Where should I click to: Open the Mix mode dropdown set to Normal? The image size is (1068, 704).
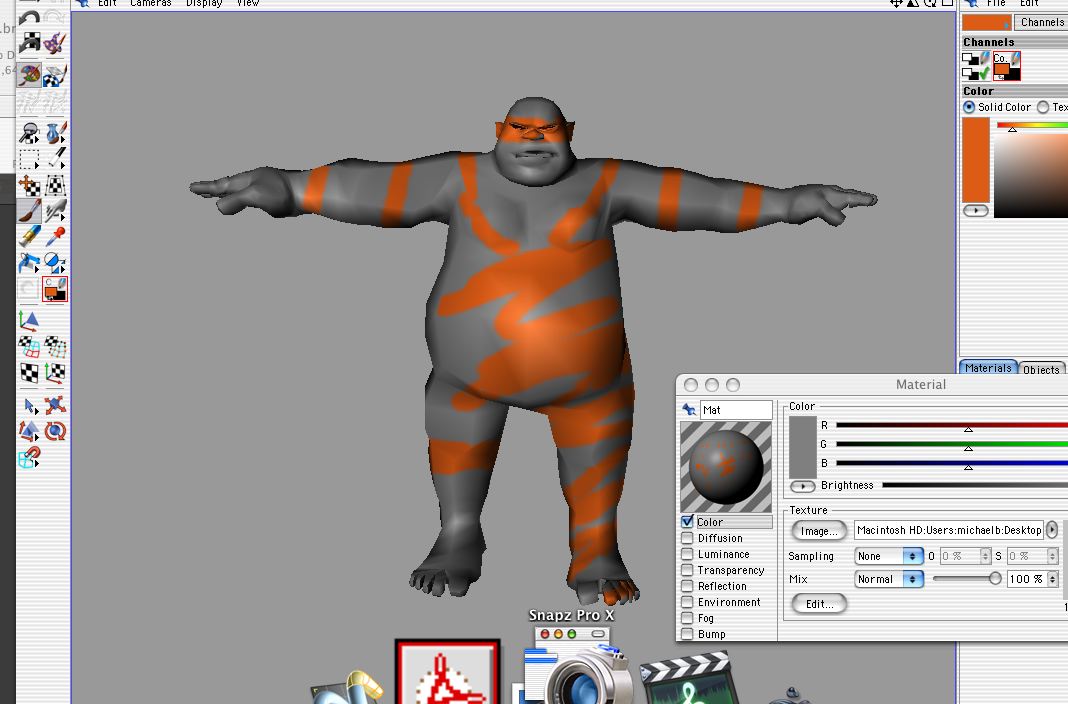click(889, 579)
